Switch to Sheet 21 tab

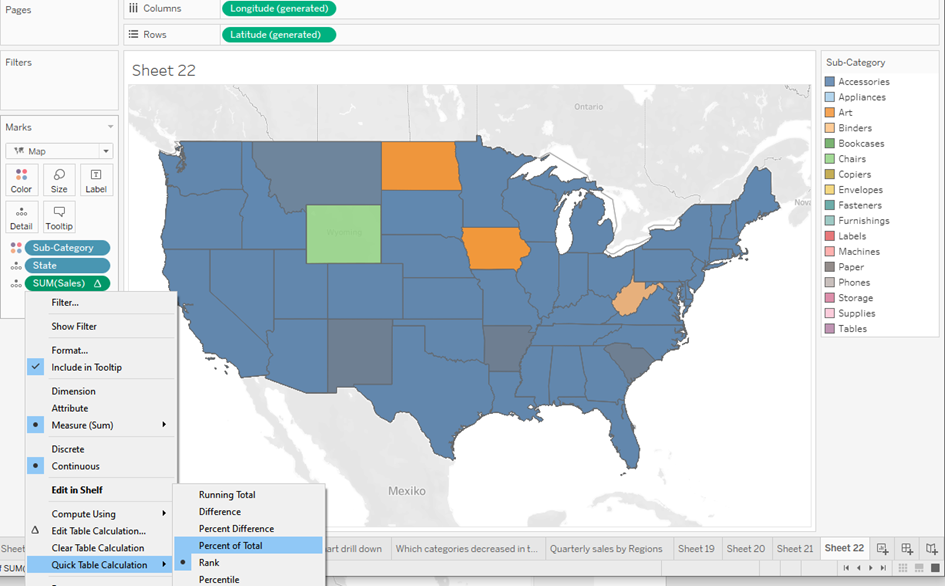[795, 549]
